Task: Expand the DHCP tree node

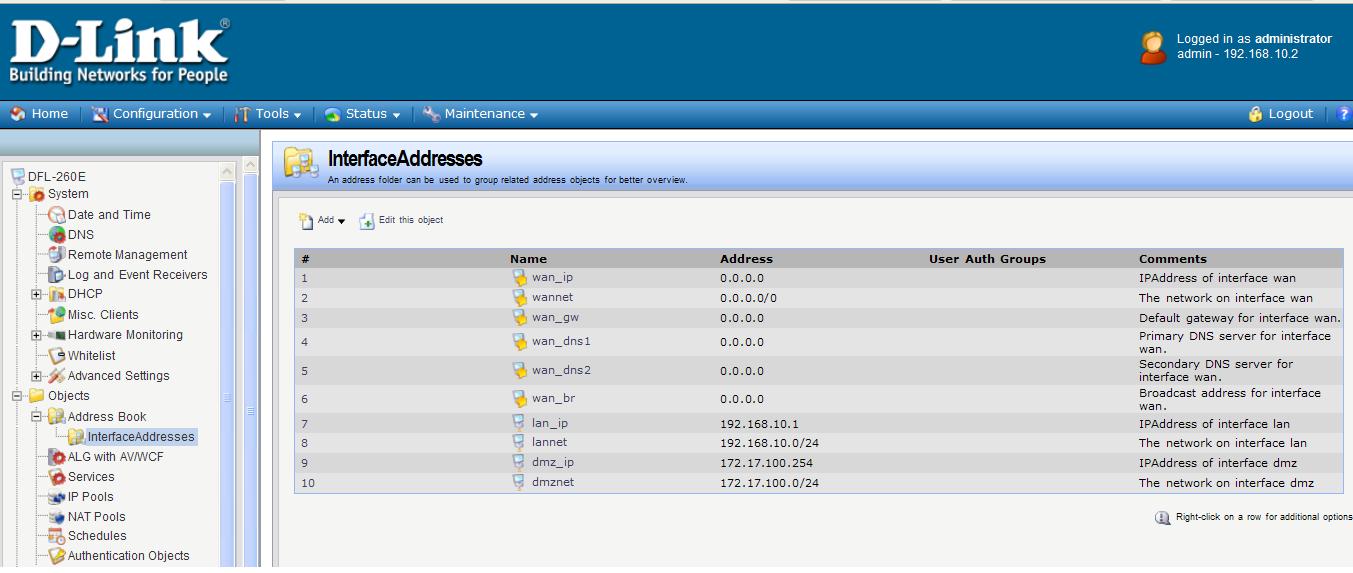Action: pos(37,294)
